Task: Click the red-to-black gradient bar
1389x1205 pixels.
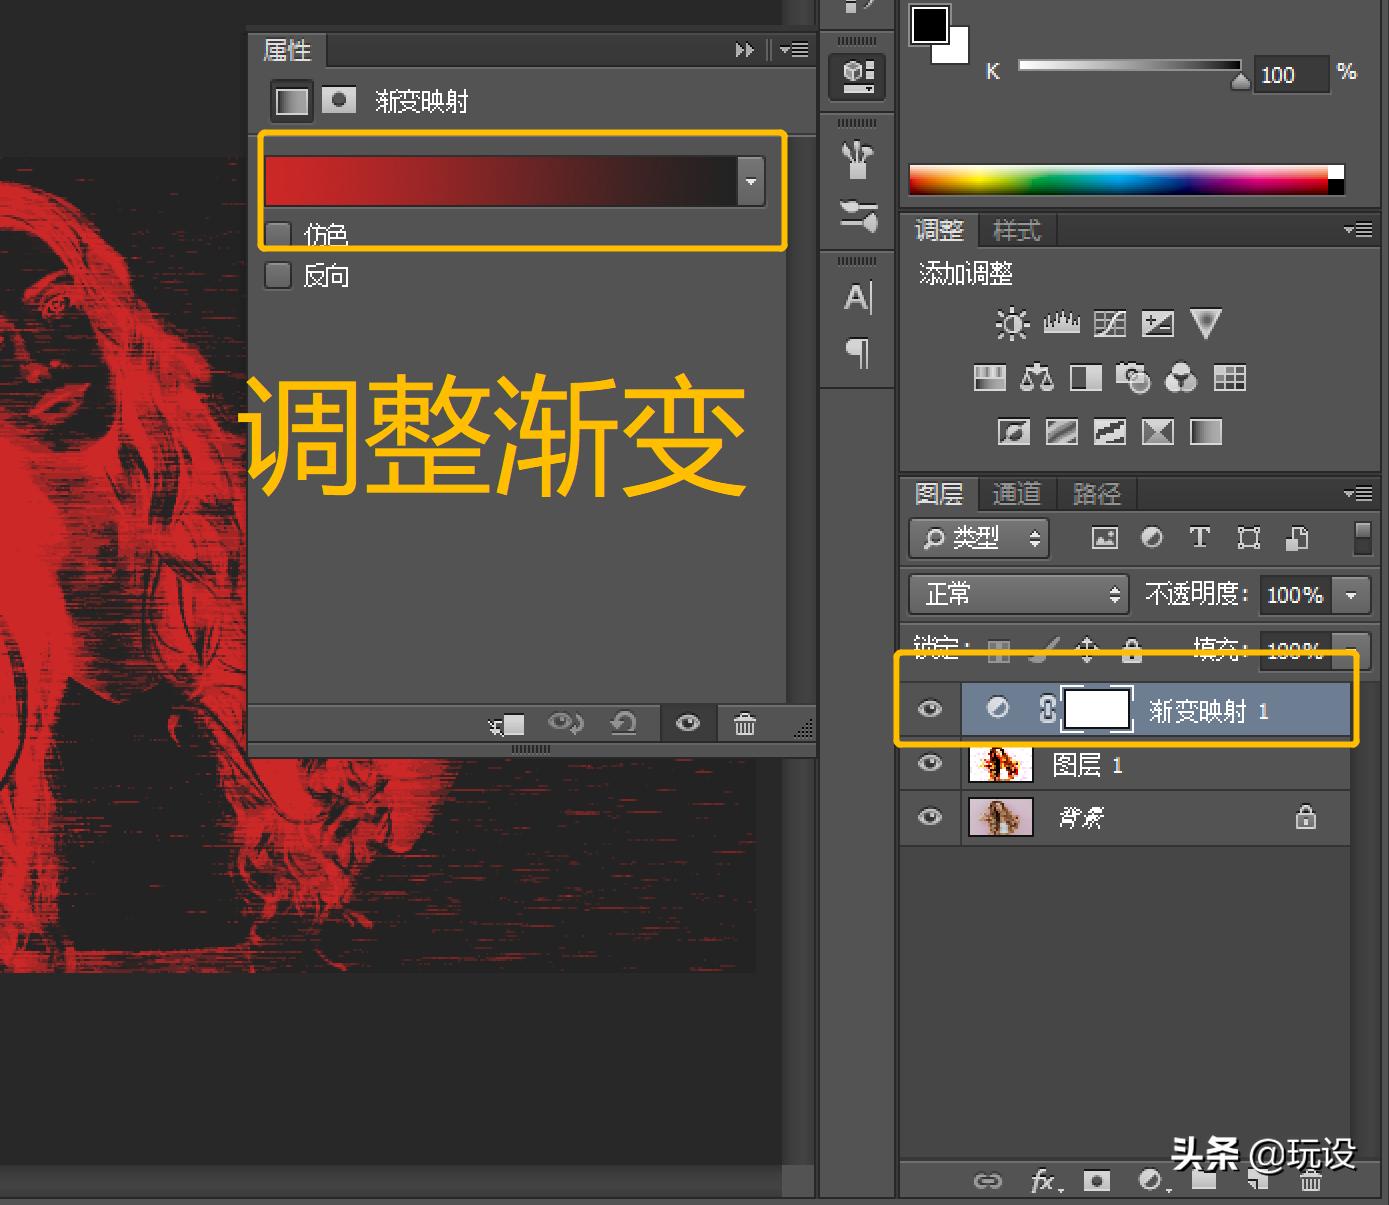Action: tap(500, 182)
